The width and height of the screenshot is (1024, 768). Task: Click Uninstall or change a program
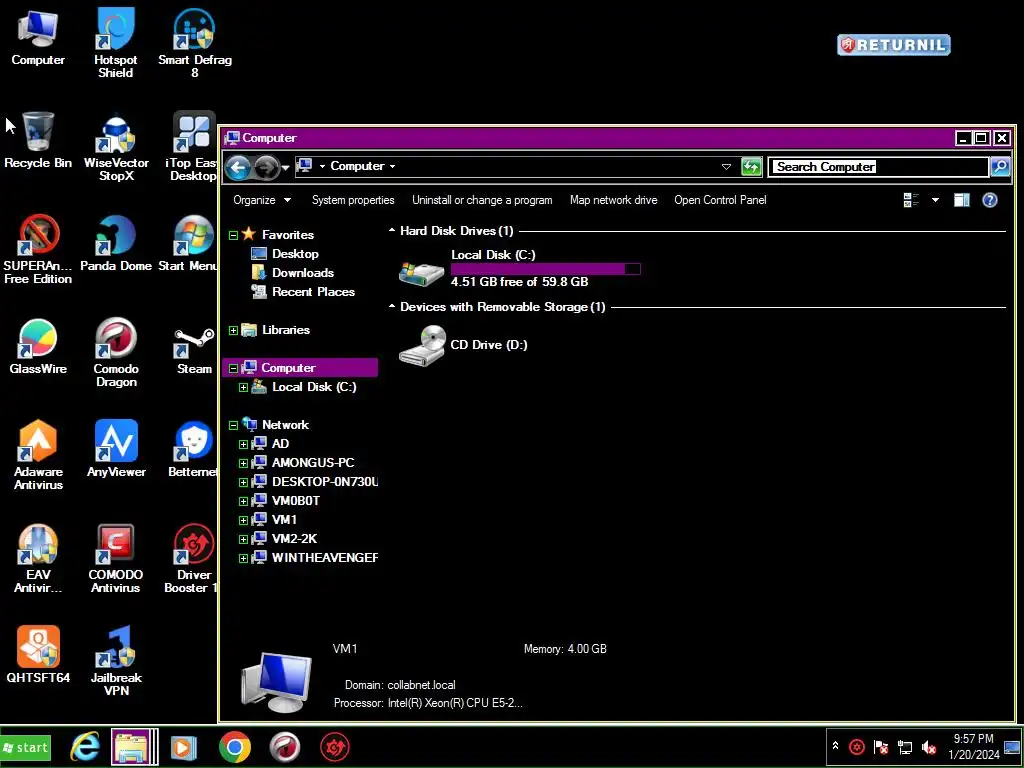click(x=482, y=200)
